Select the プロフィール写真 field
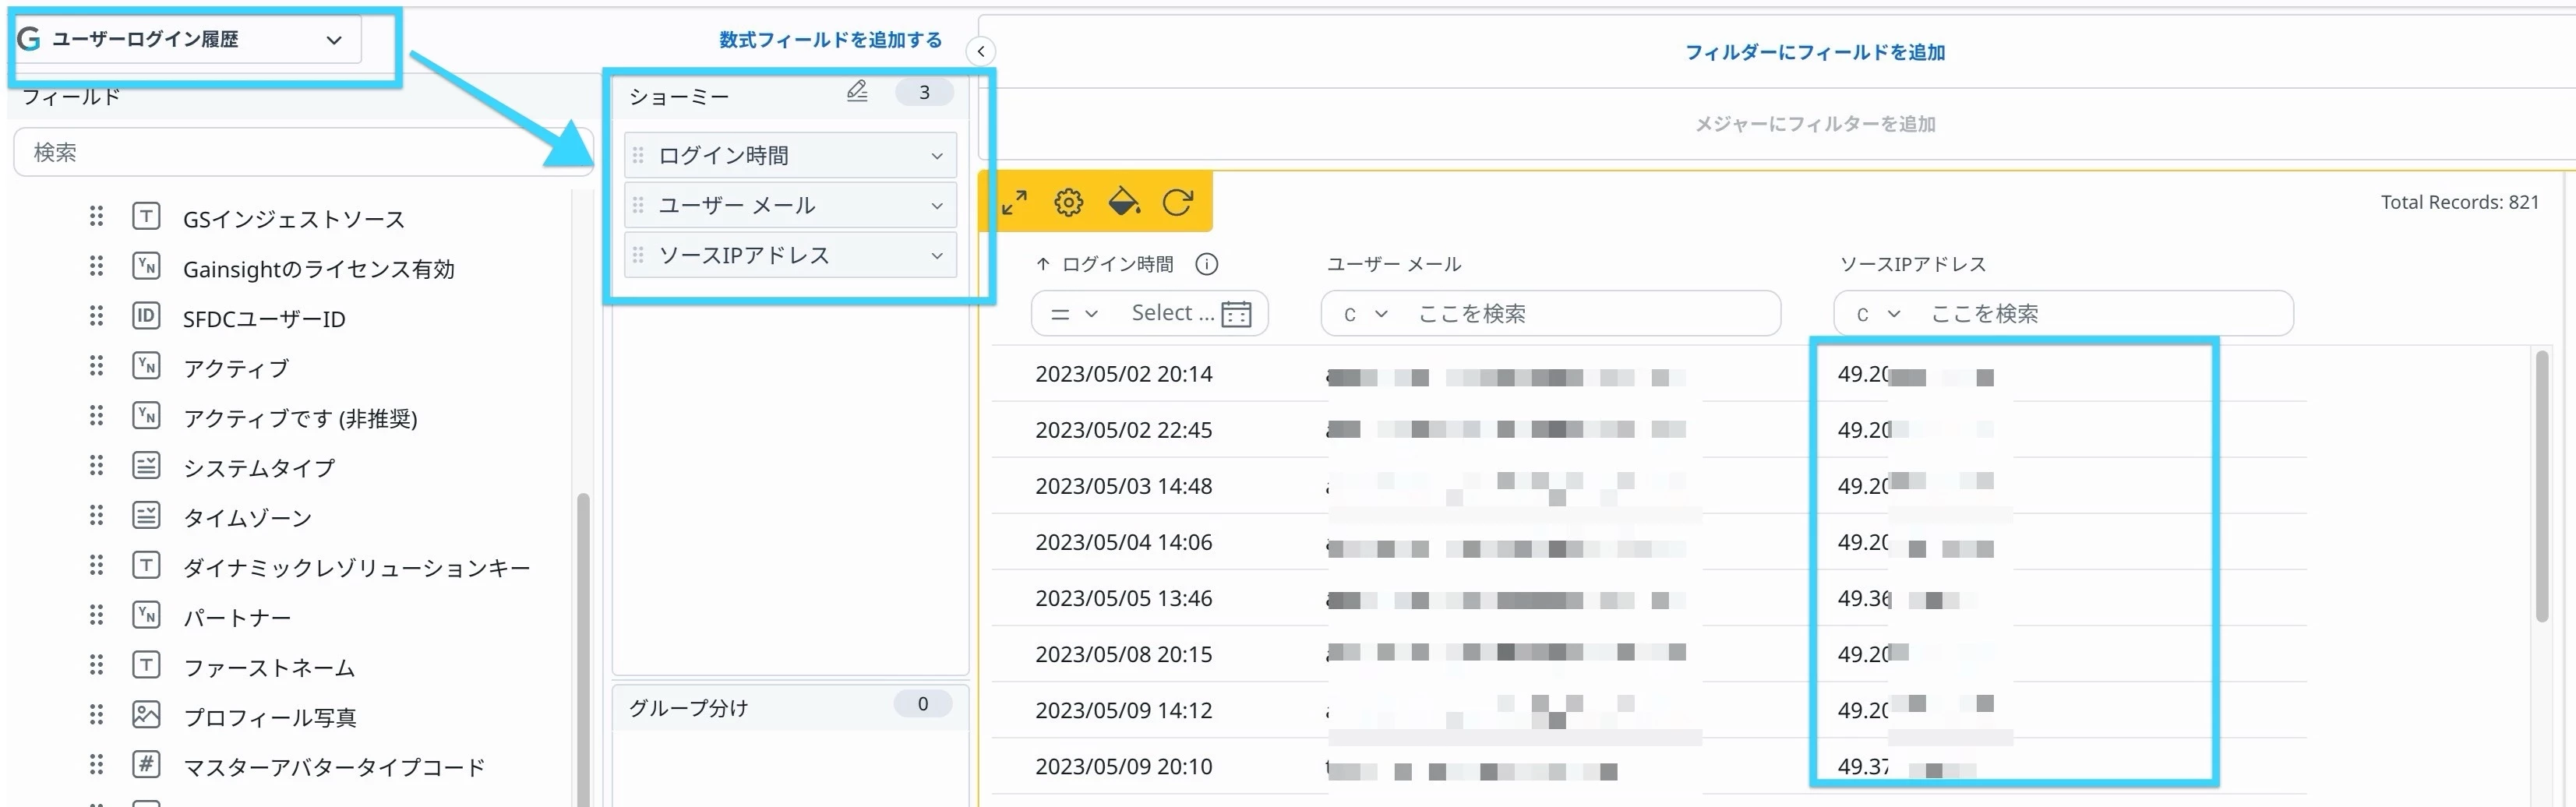 click(x=270, y=718)
